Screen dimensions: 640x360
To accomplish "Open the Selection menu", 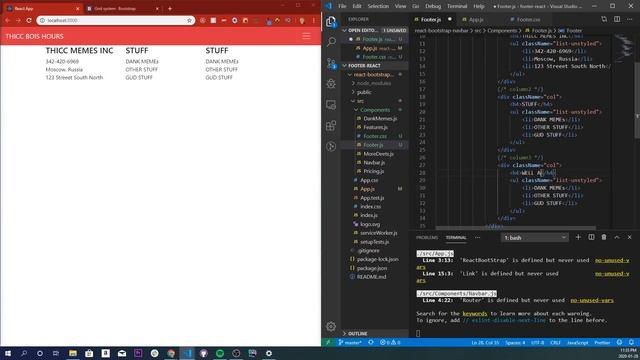I will (378, 6).
